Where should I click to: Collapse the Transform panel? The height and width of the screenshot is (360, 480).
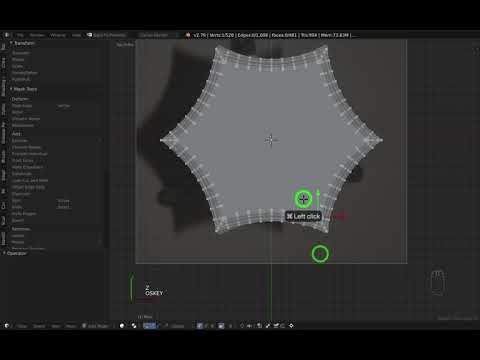(22, 43)
